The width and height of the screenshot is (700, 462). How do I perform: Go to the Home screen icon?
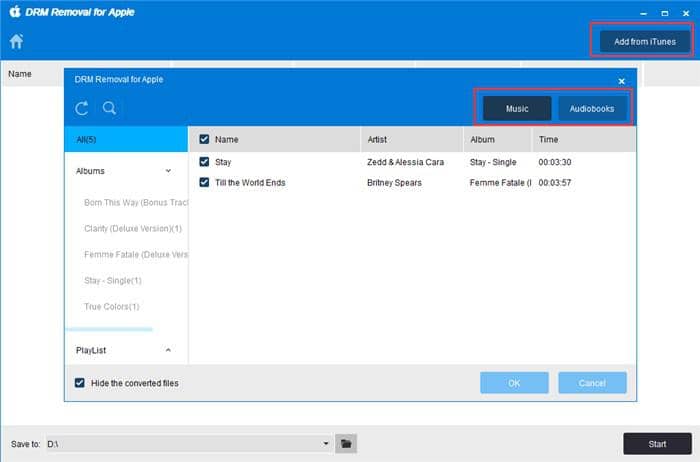17,41
